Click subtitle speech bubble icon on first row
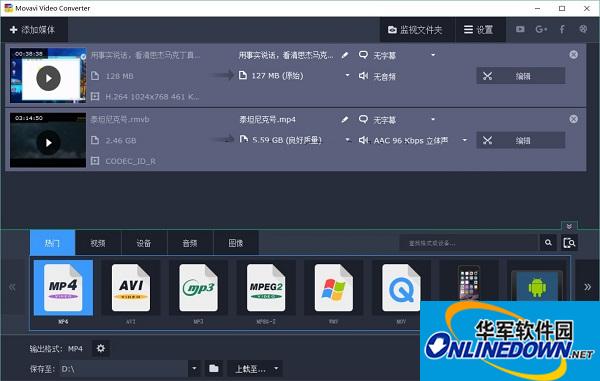Viewport: 600px width, 381px height. pos(363,55)
